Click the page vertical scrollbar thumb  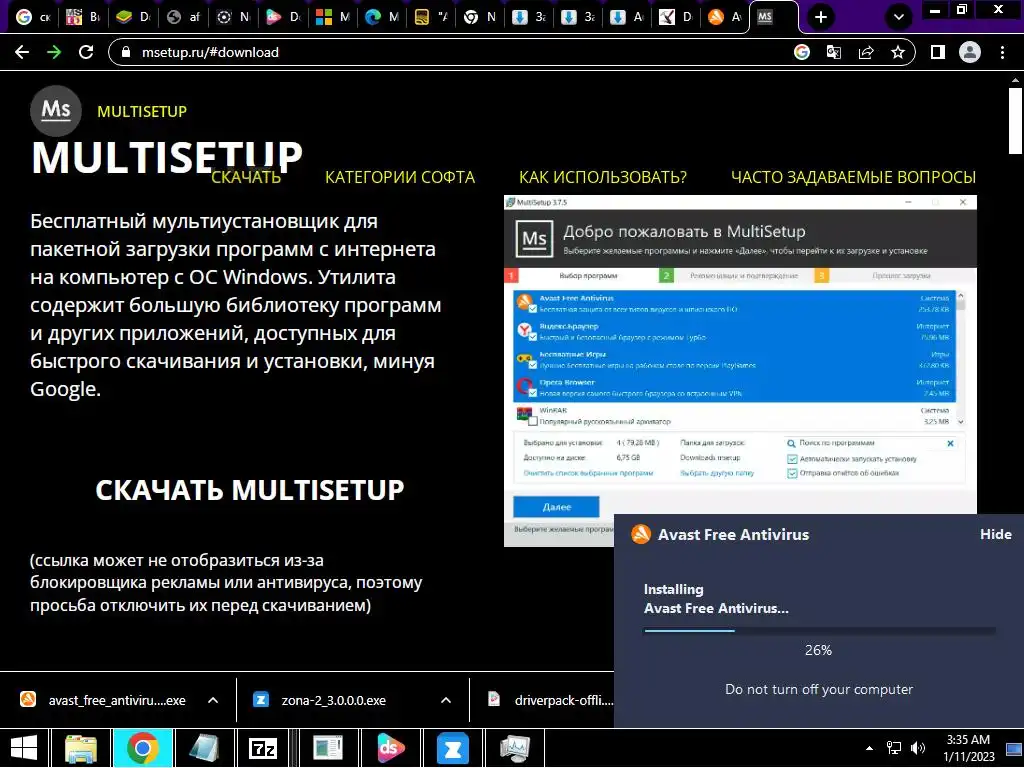(1015, 120)
